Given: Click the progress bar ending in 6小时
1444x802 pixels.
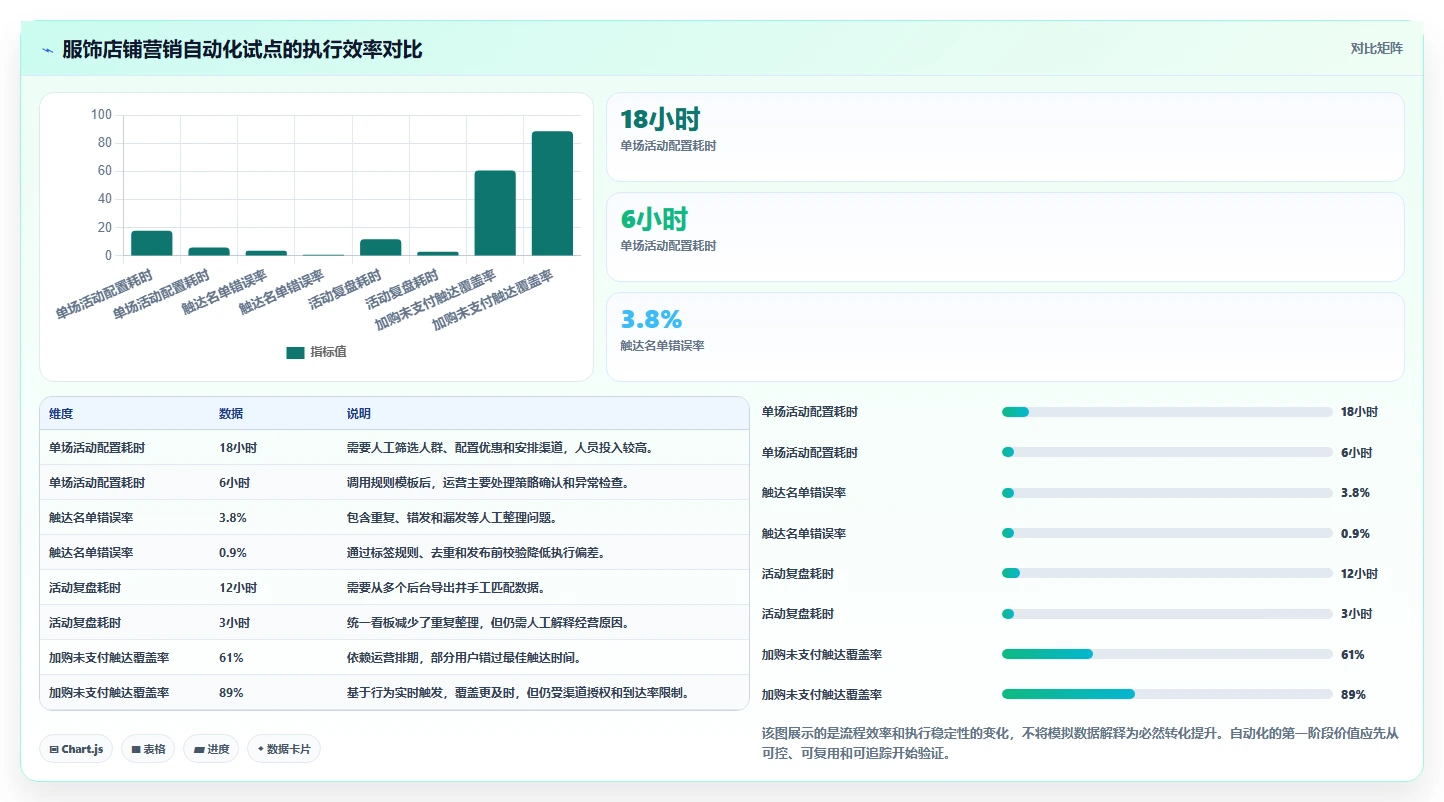Looking at the screenshot, I should (1167, 452).
